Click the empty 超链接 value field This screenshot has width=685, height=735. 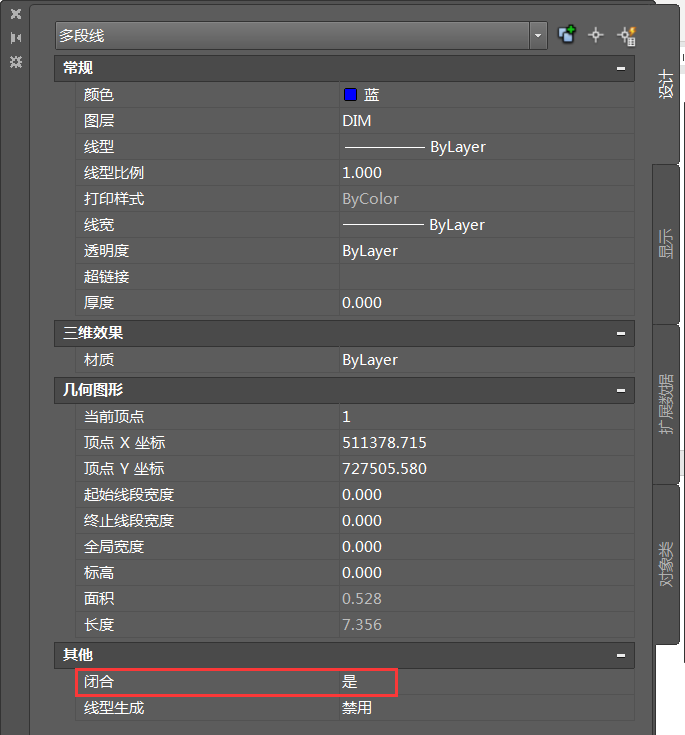click(x=487, y=277)
